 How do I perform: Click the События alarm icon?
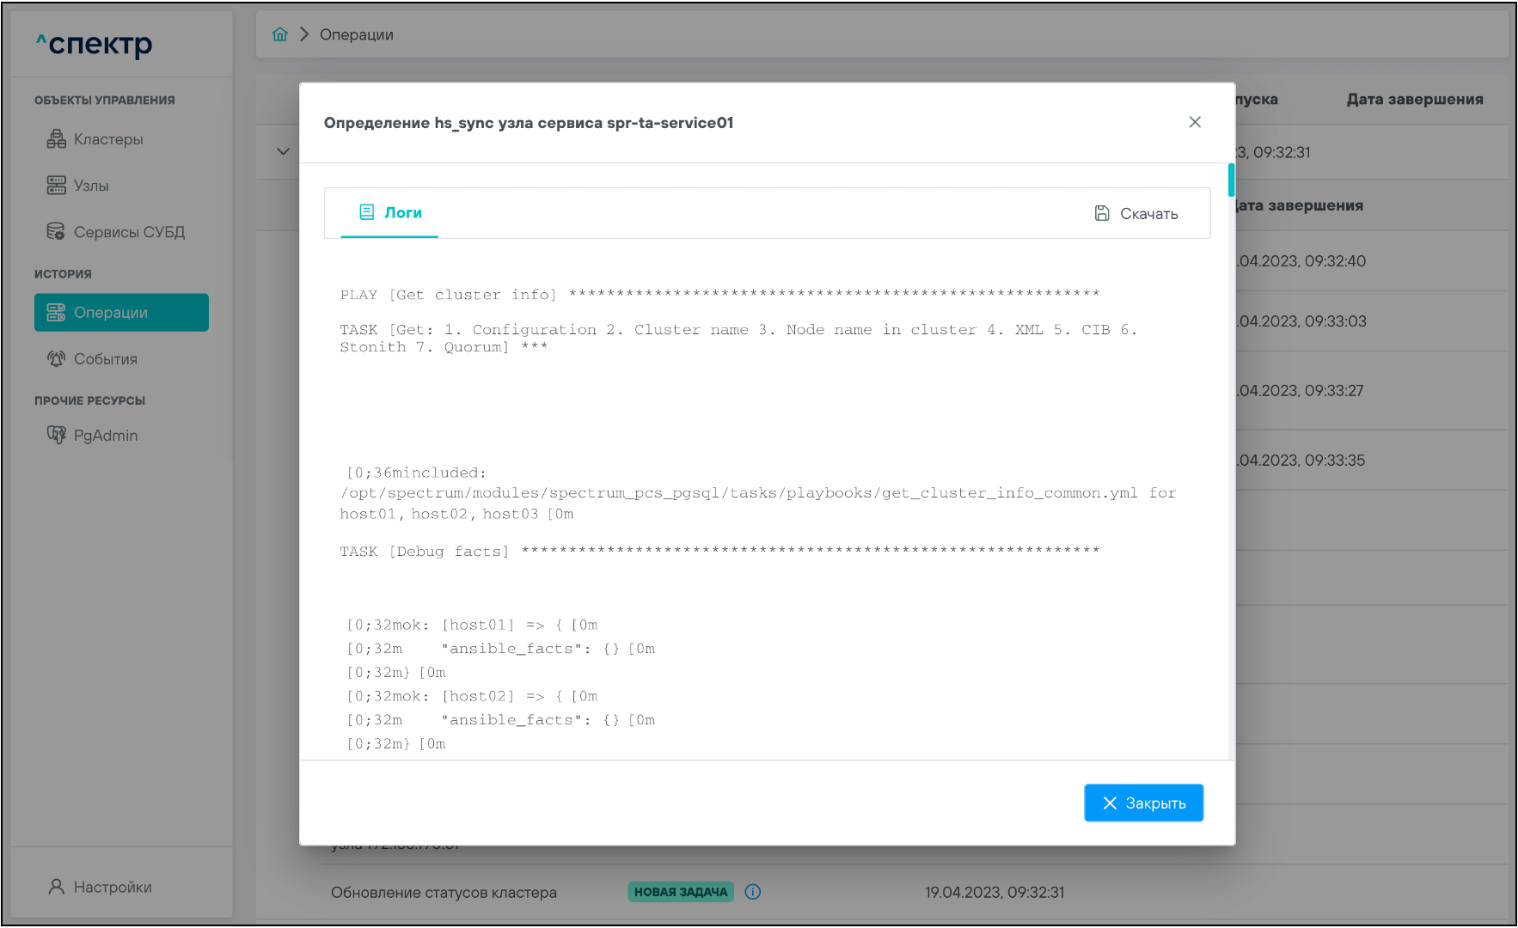56,359
